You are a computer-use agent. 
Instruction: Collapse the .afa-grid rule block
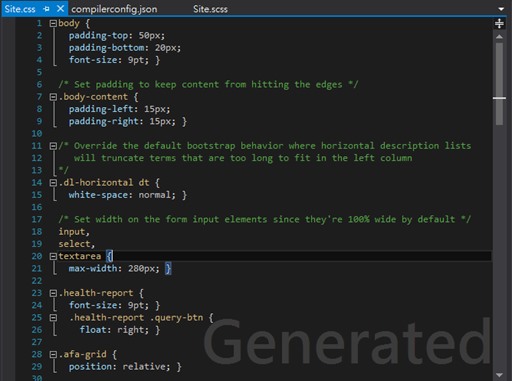point(53,354)
